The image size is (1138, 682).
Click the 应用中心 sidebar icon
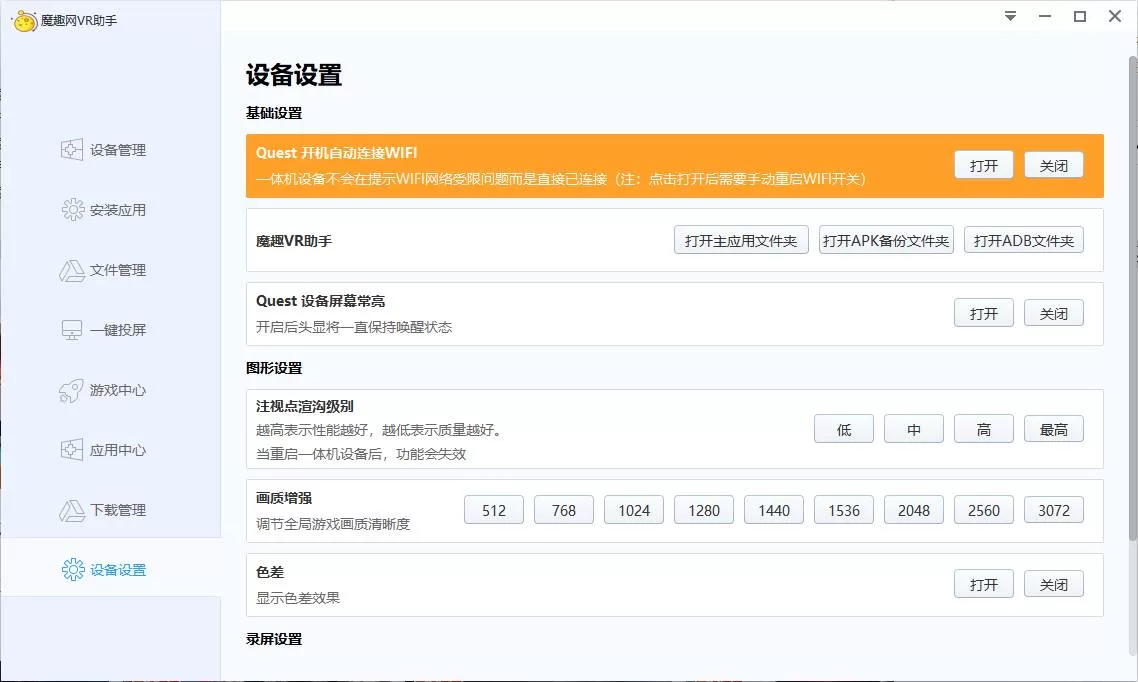point(72,450)
